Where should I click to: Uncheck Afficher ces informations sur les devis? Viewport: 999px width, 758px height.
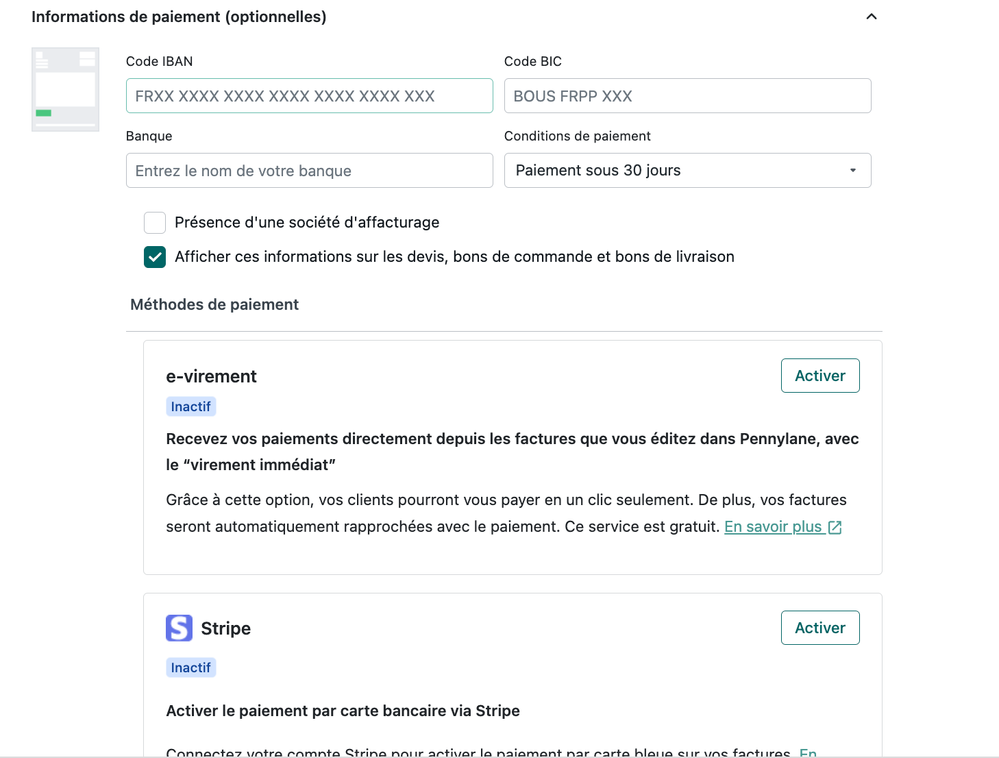(155, 257)
